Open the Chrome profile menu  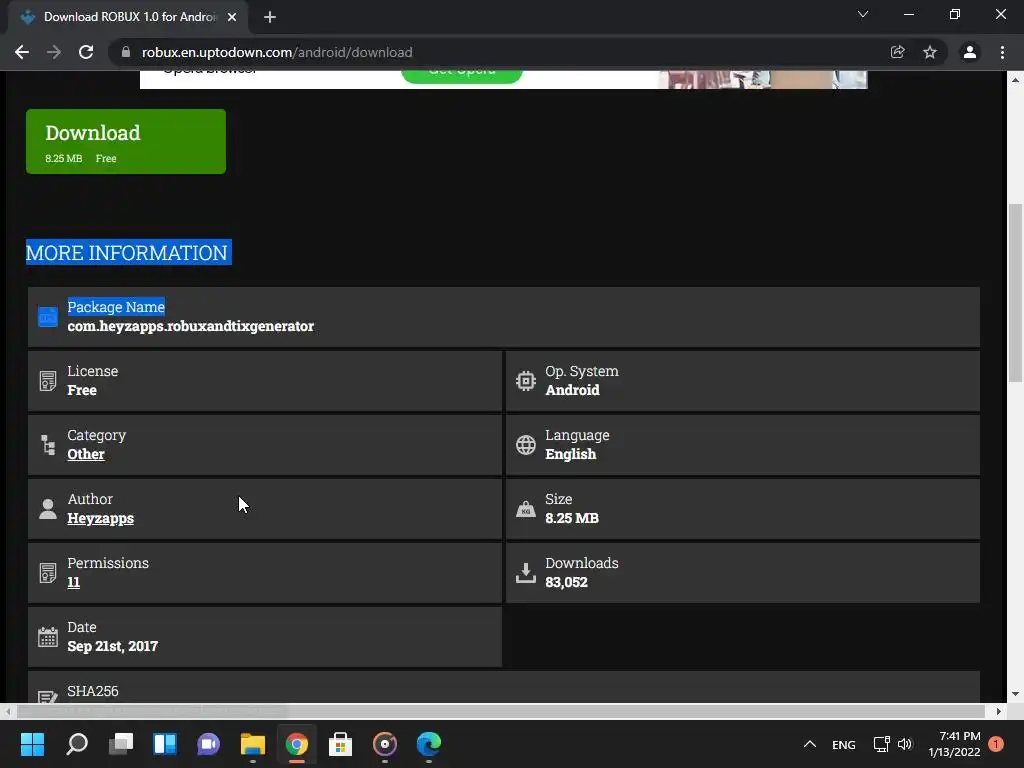(970, 52)
